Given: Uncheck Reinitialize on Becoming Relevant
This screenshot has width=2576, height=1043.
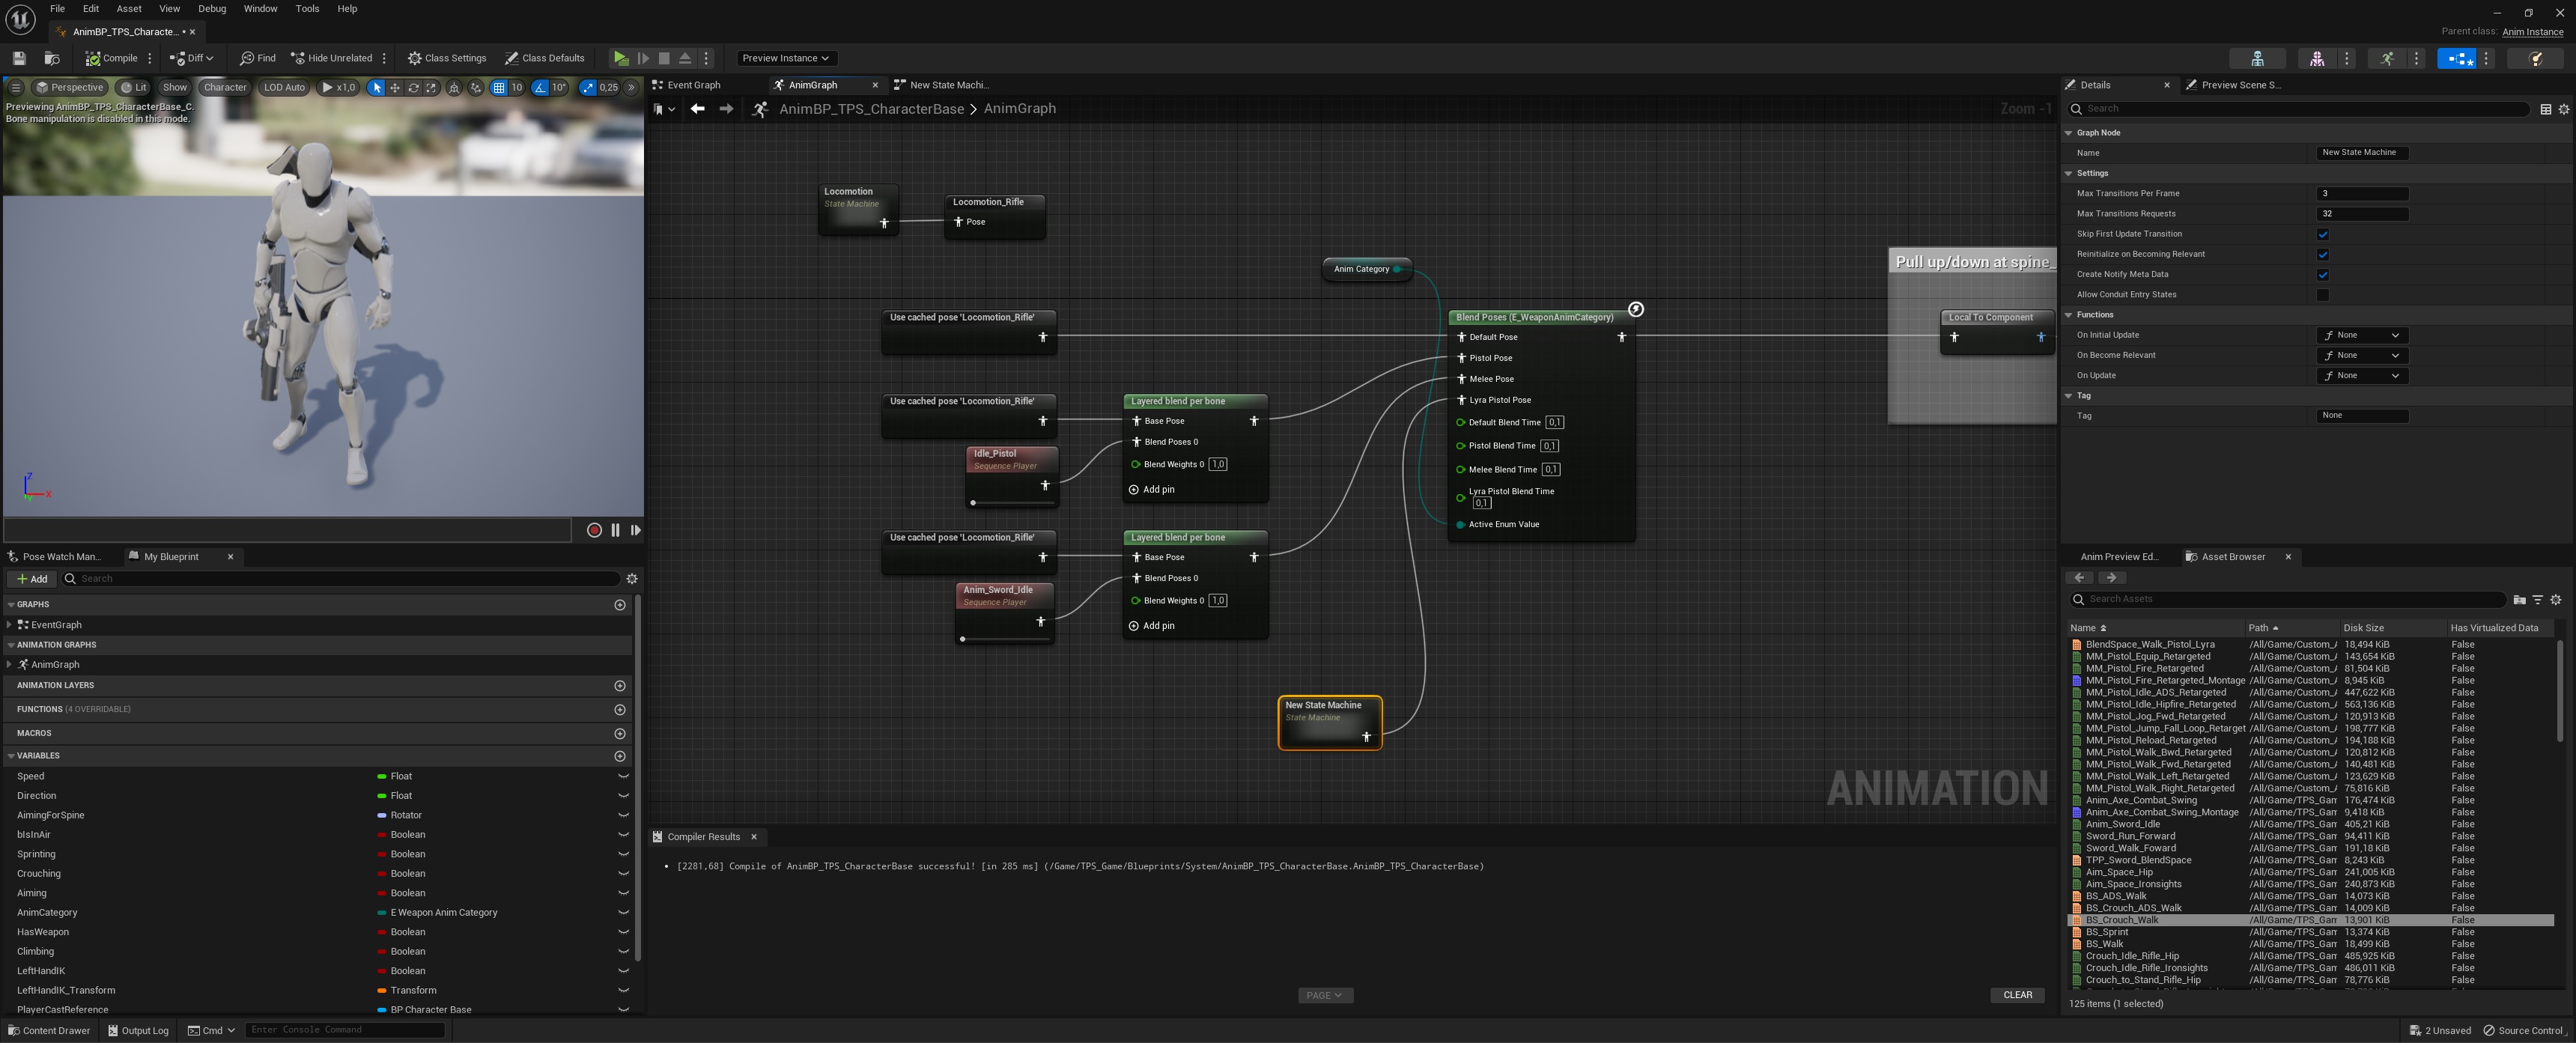Looking at the screenshot, I should (x=2322, y=254).
